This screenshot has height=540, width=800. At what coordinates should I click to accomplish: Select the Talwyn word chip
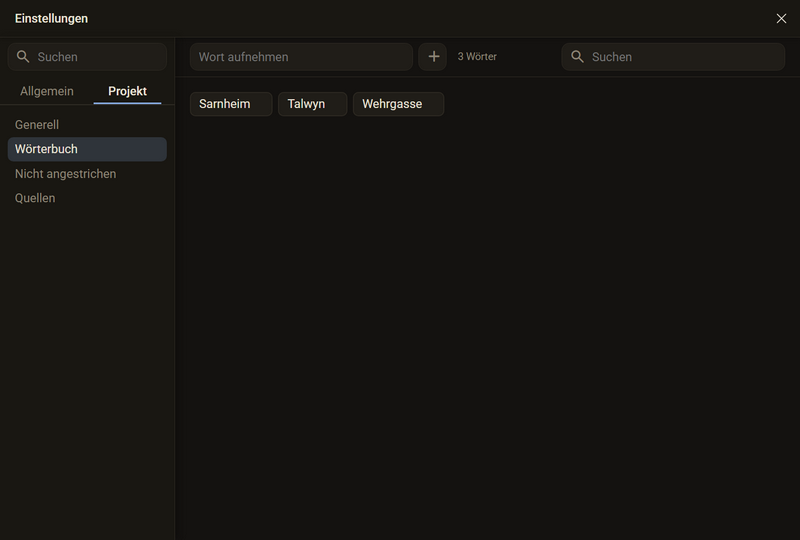(x=313, y=104)
